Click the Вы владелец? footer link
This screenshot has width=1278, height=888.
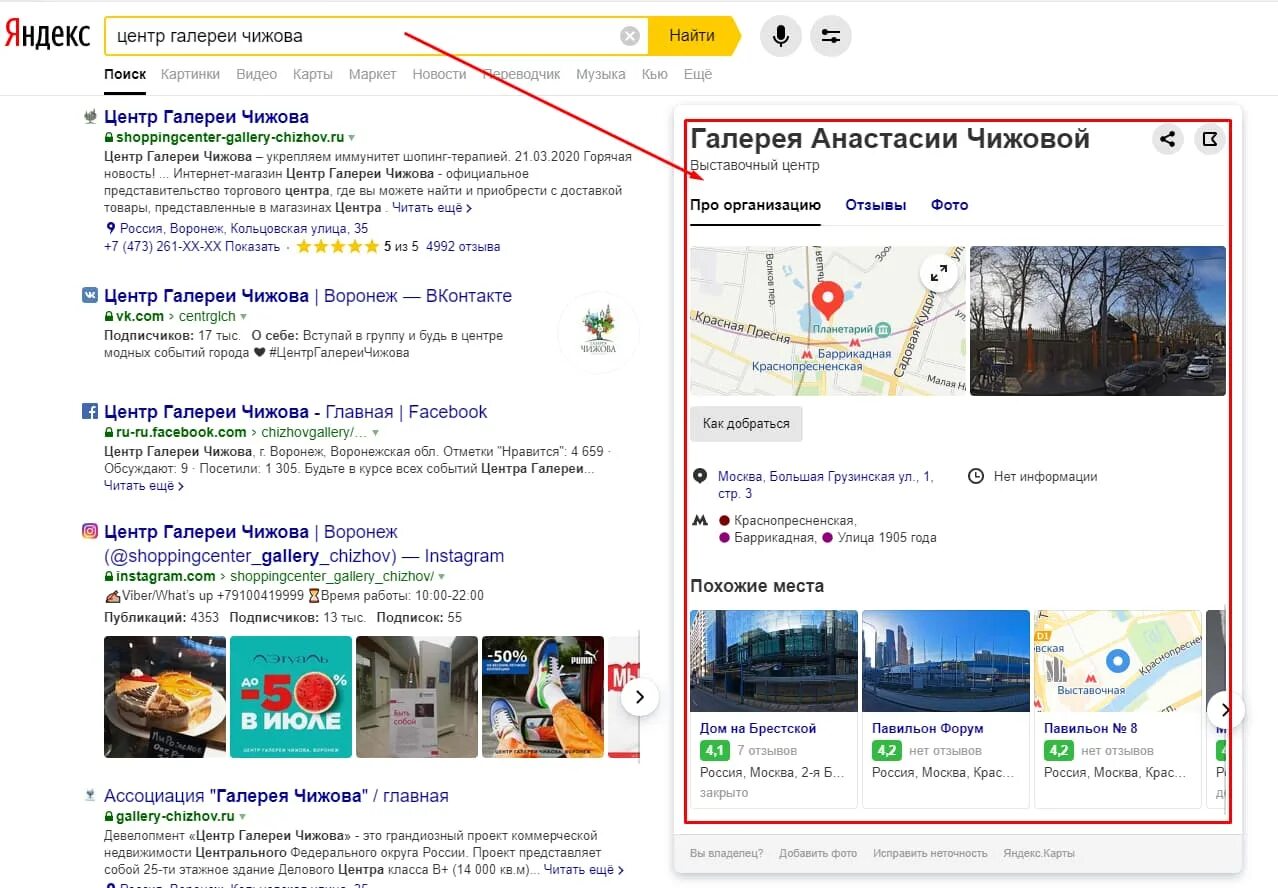[x=726, y=853]
